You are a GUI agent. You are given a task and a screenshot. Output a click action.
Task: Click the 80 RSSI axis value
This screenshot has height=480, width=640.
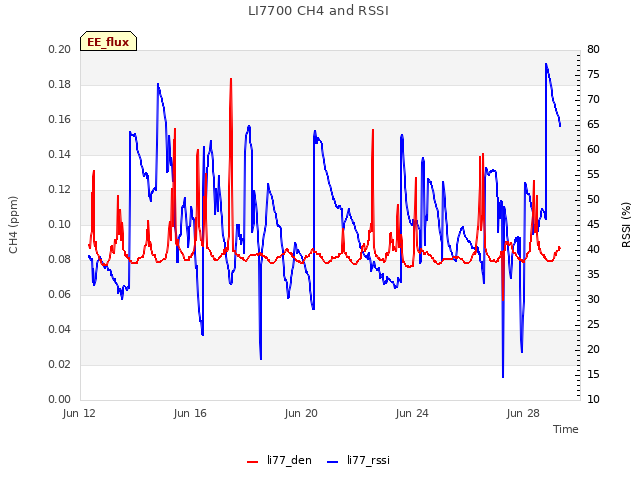point(593,49)
